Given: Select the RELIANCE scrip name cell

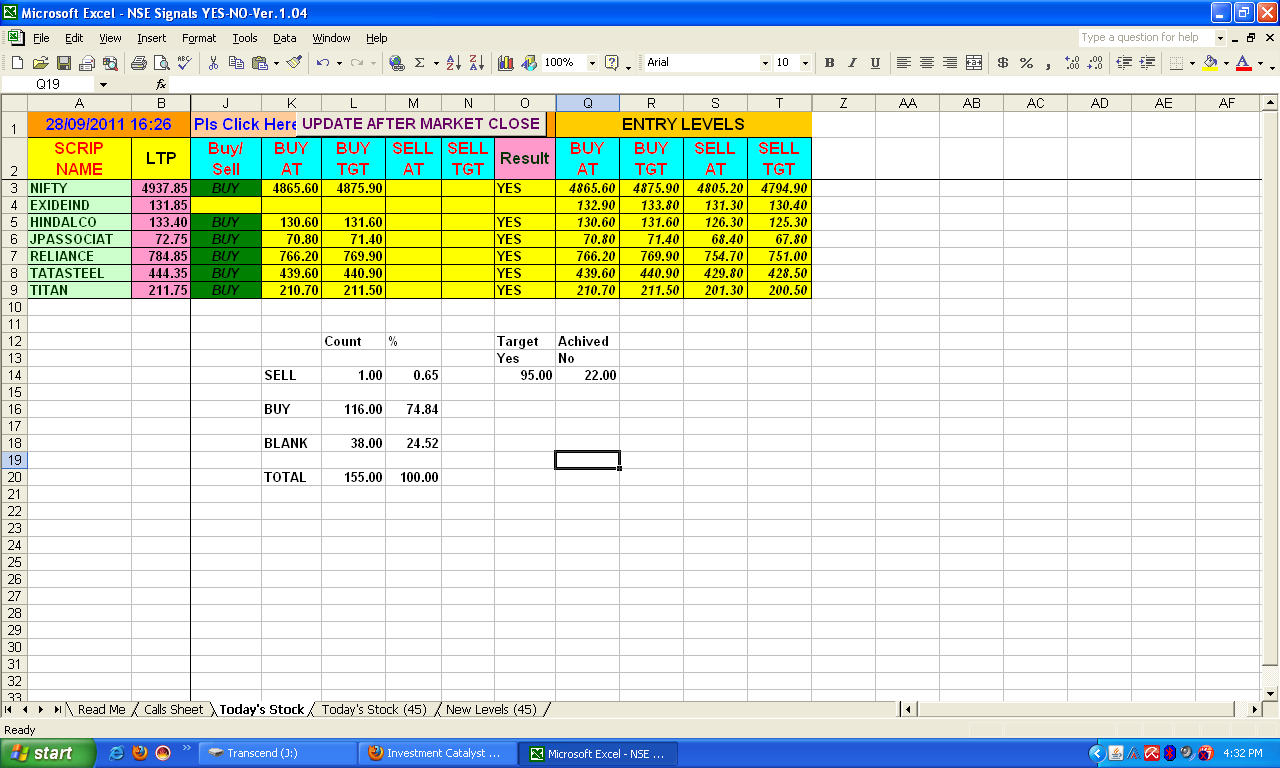Looking at the screenshot, I should tap(79, 256).
